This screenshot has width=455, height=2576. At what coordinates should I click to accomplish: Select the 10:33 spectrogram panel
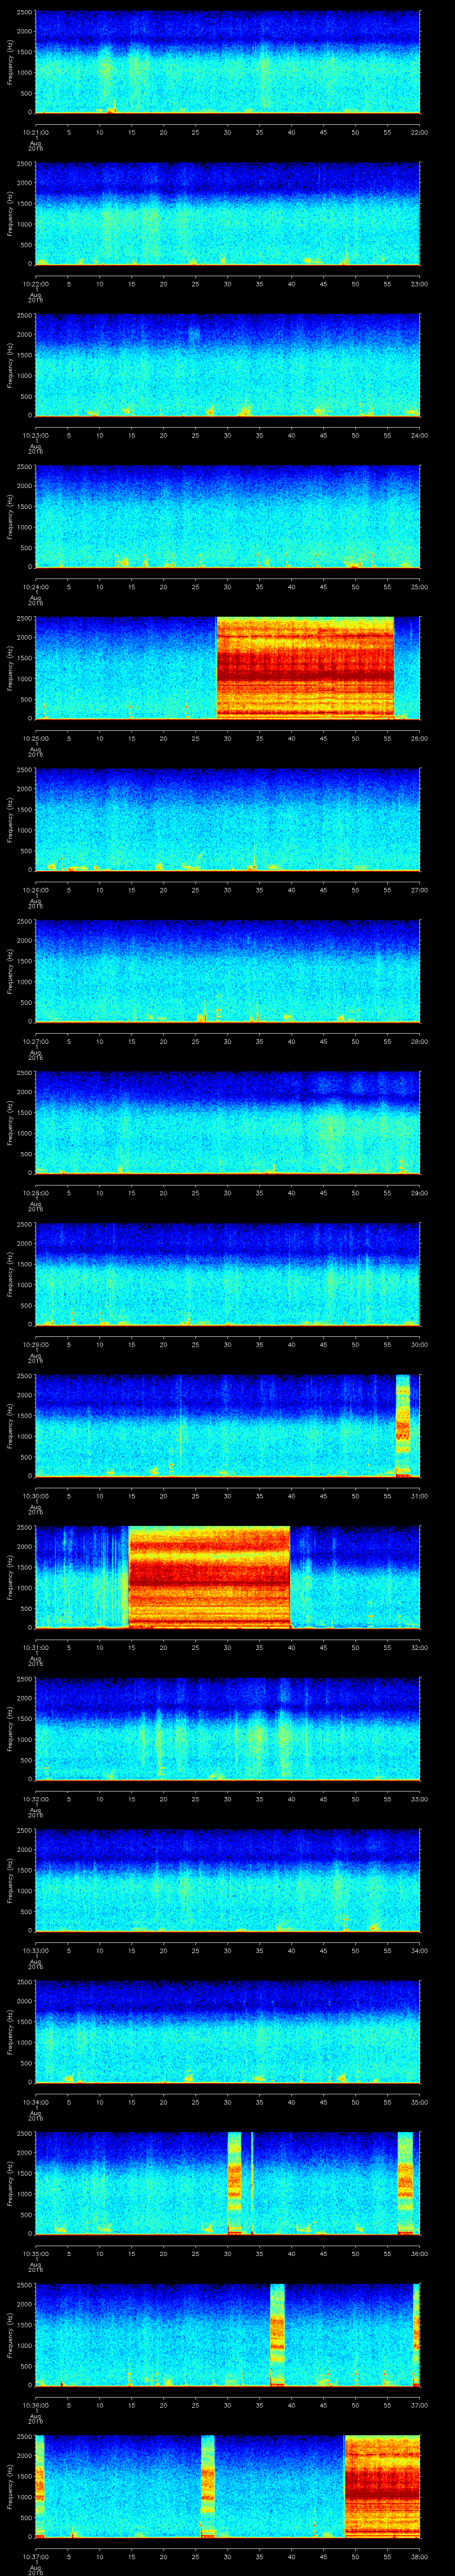tap(227, 1879)
